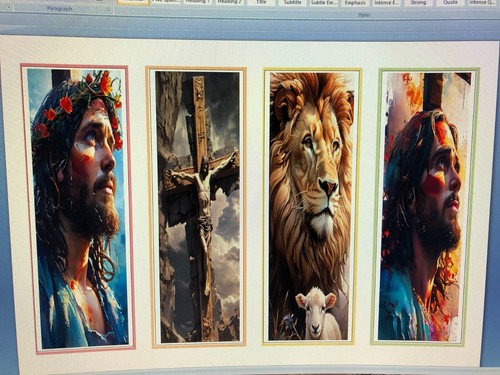Select the Jesus with flower crown image
This screenshot has width=500, height=375.
78,208
